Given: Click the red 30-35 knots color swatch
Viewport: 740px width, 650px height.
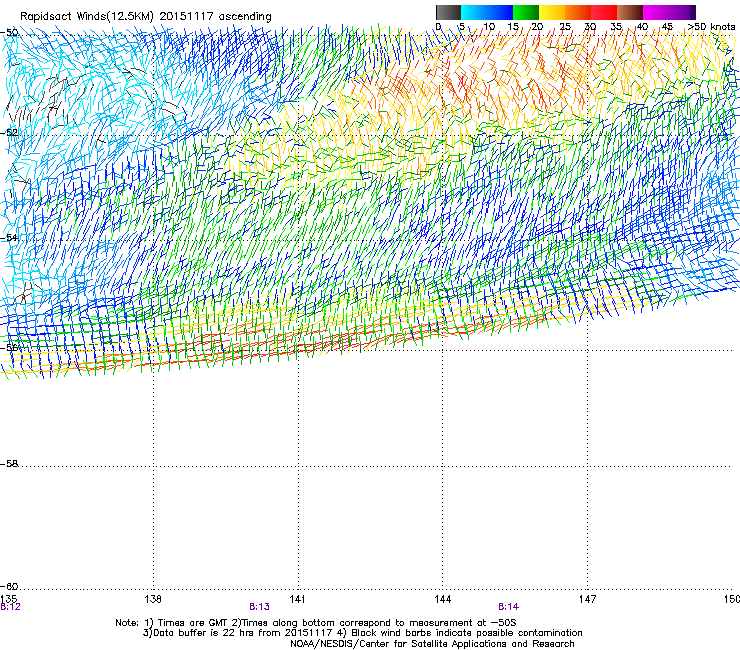Looking at the screenshot, I should (x=604, y=12).
